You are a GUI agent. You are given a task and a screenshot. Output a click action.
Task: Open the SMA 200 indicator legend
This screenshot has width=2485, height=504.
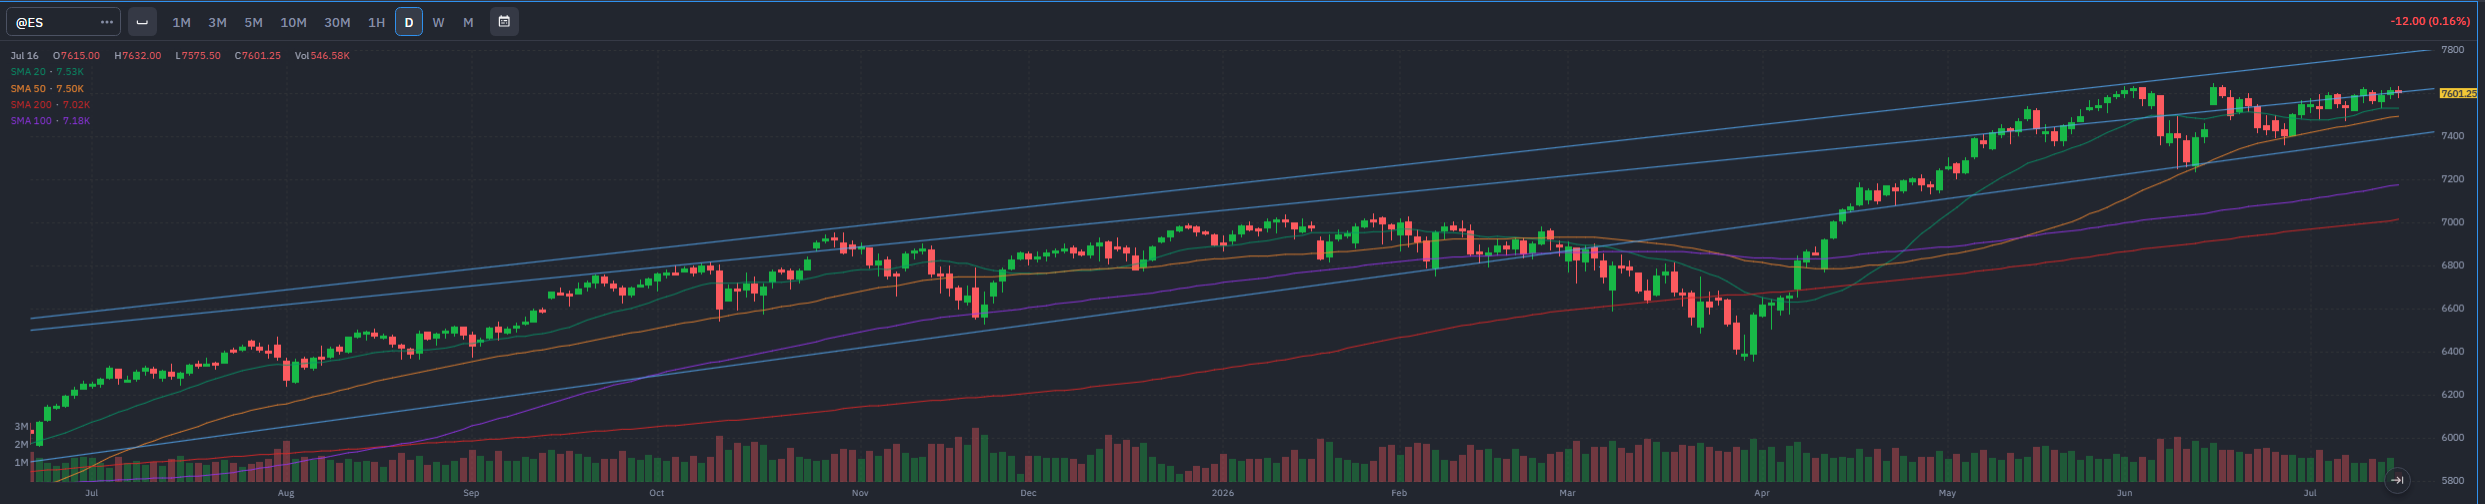[x=50, y=105]
